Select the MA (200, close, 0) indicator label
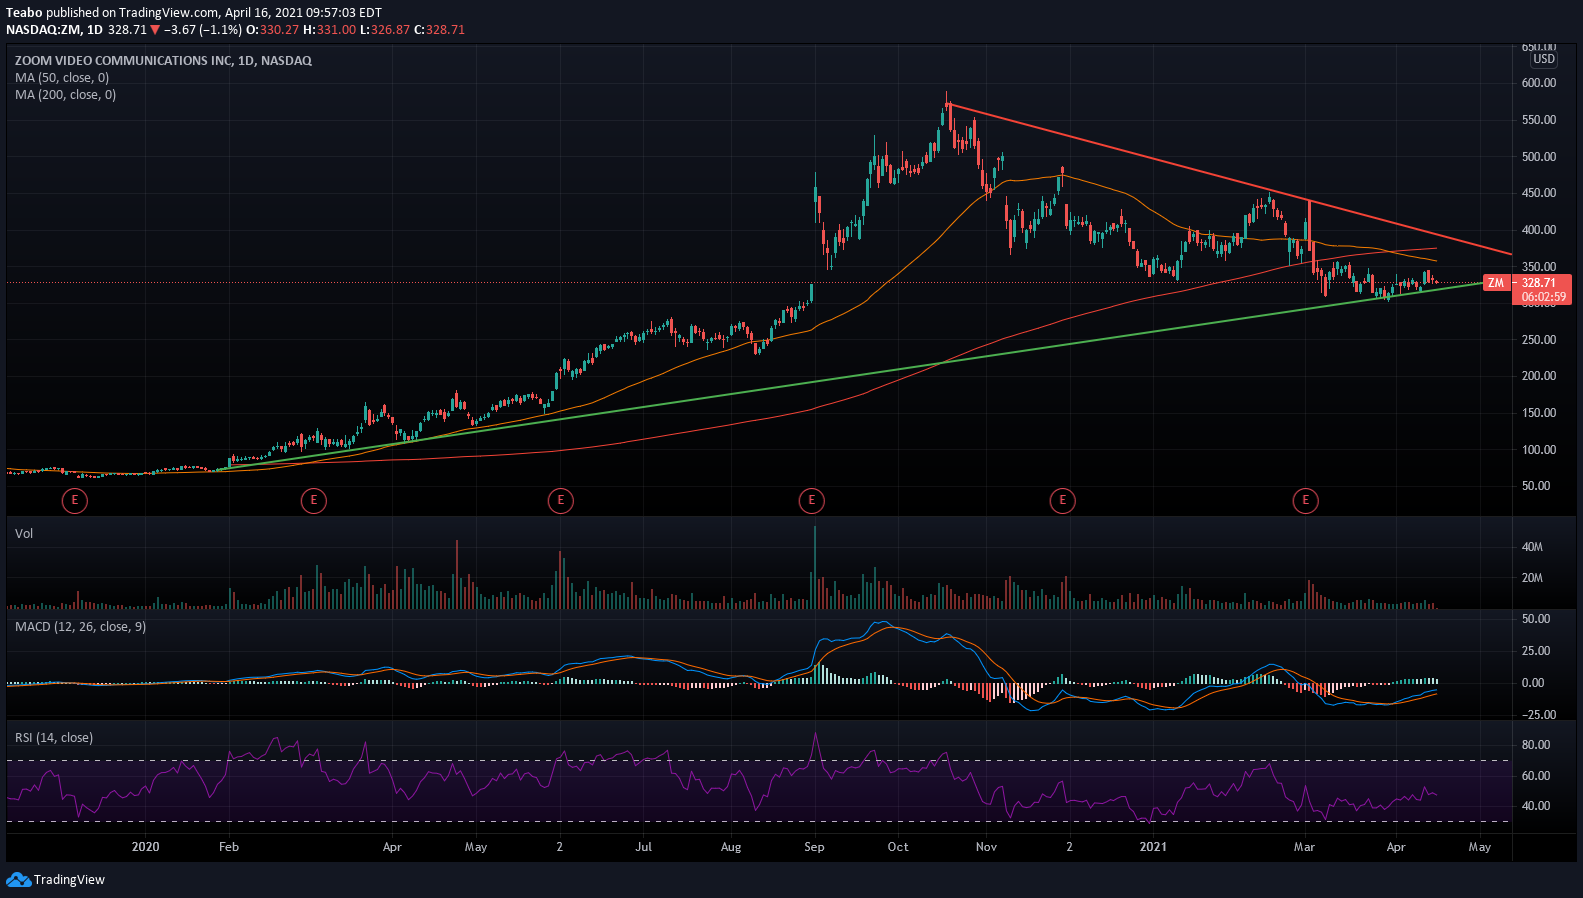This screenshot has width=1583, height=898. coord(65,95)
